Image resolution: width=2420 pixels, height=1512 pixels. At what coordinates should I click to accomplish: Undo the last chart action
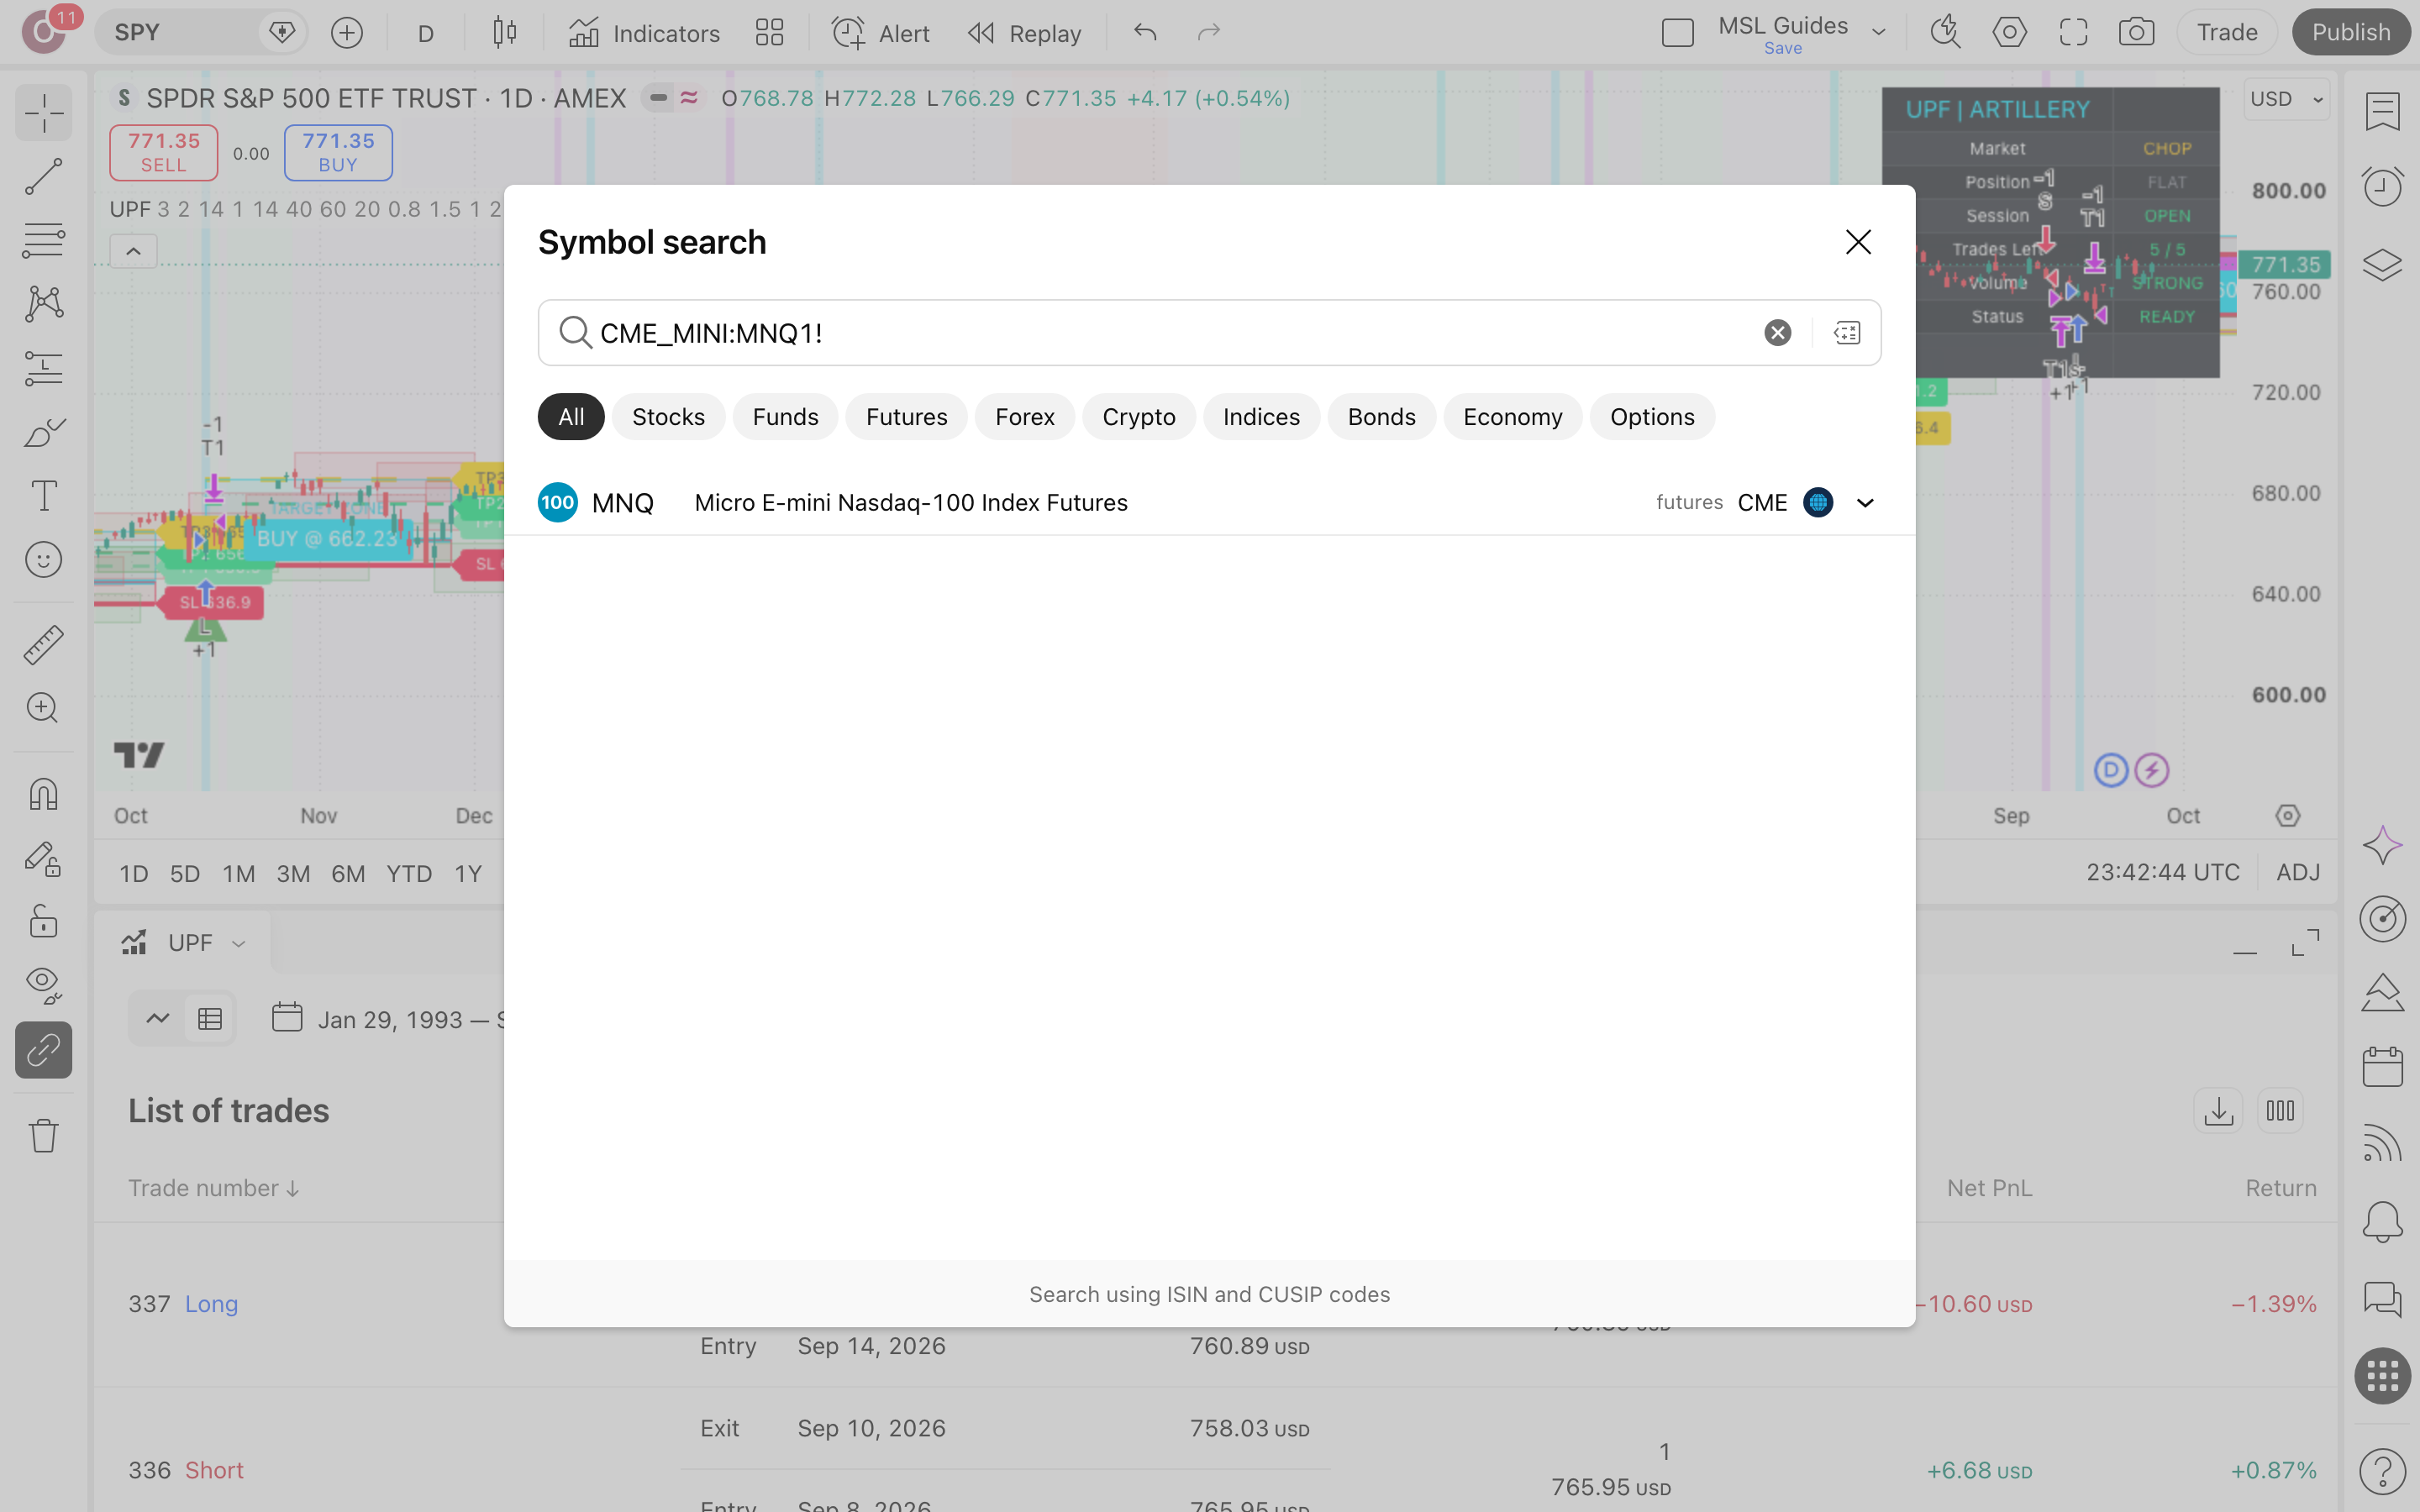coord(1145,33)
